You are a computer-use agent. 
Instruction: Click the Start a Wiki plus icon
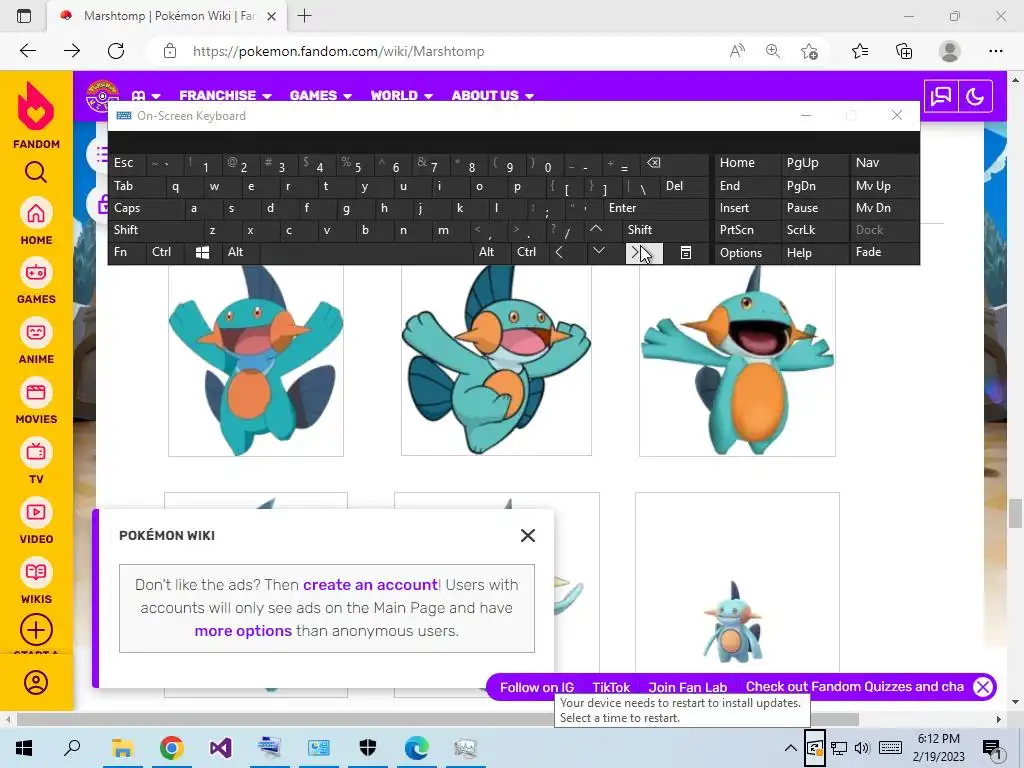pyautogui.click(x=36, y=630)
